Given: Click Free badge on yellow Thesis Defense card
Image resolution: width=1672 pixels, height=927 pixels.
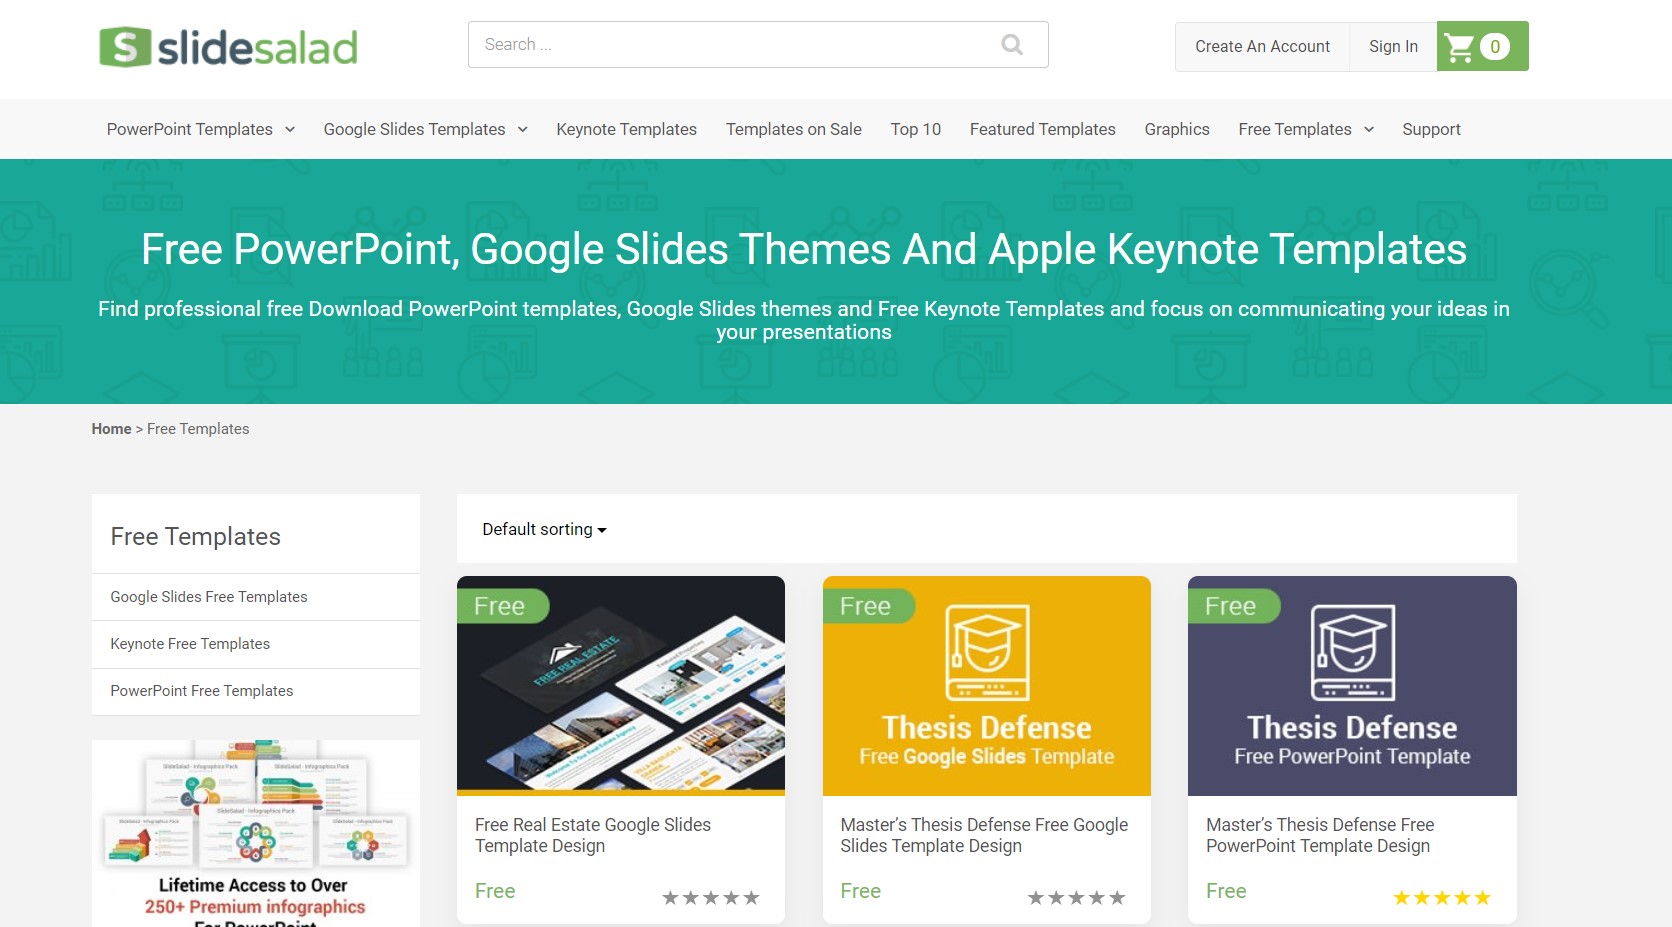Looking at the screenshot, I should [x=868, y=606].
